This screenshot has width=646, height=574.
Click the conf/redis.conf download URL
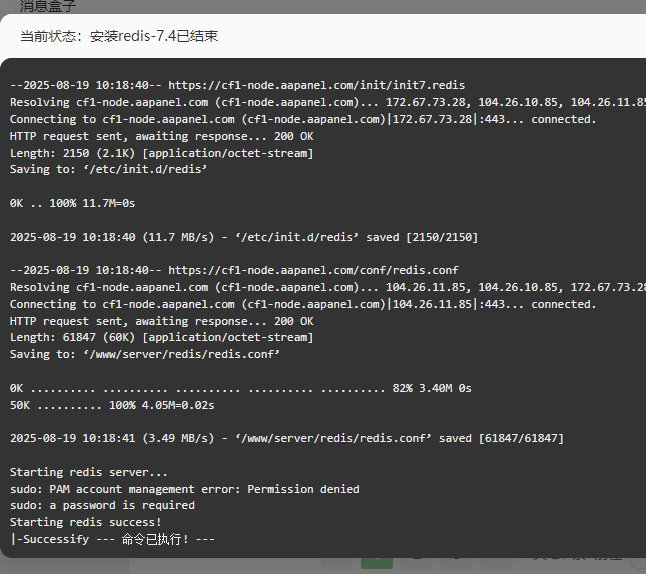click(313, 270)
